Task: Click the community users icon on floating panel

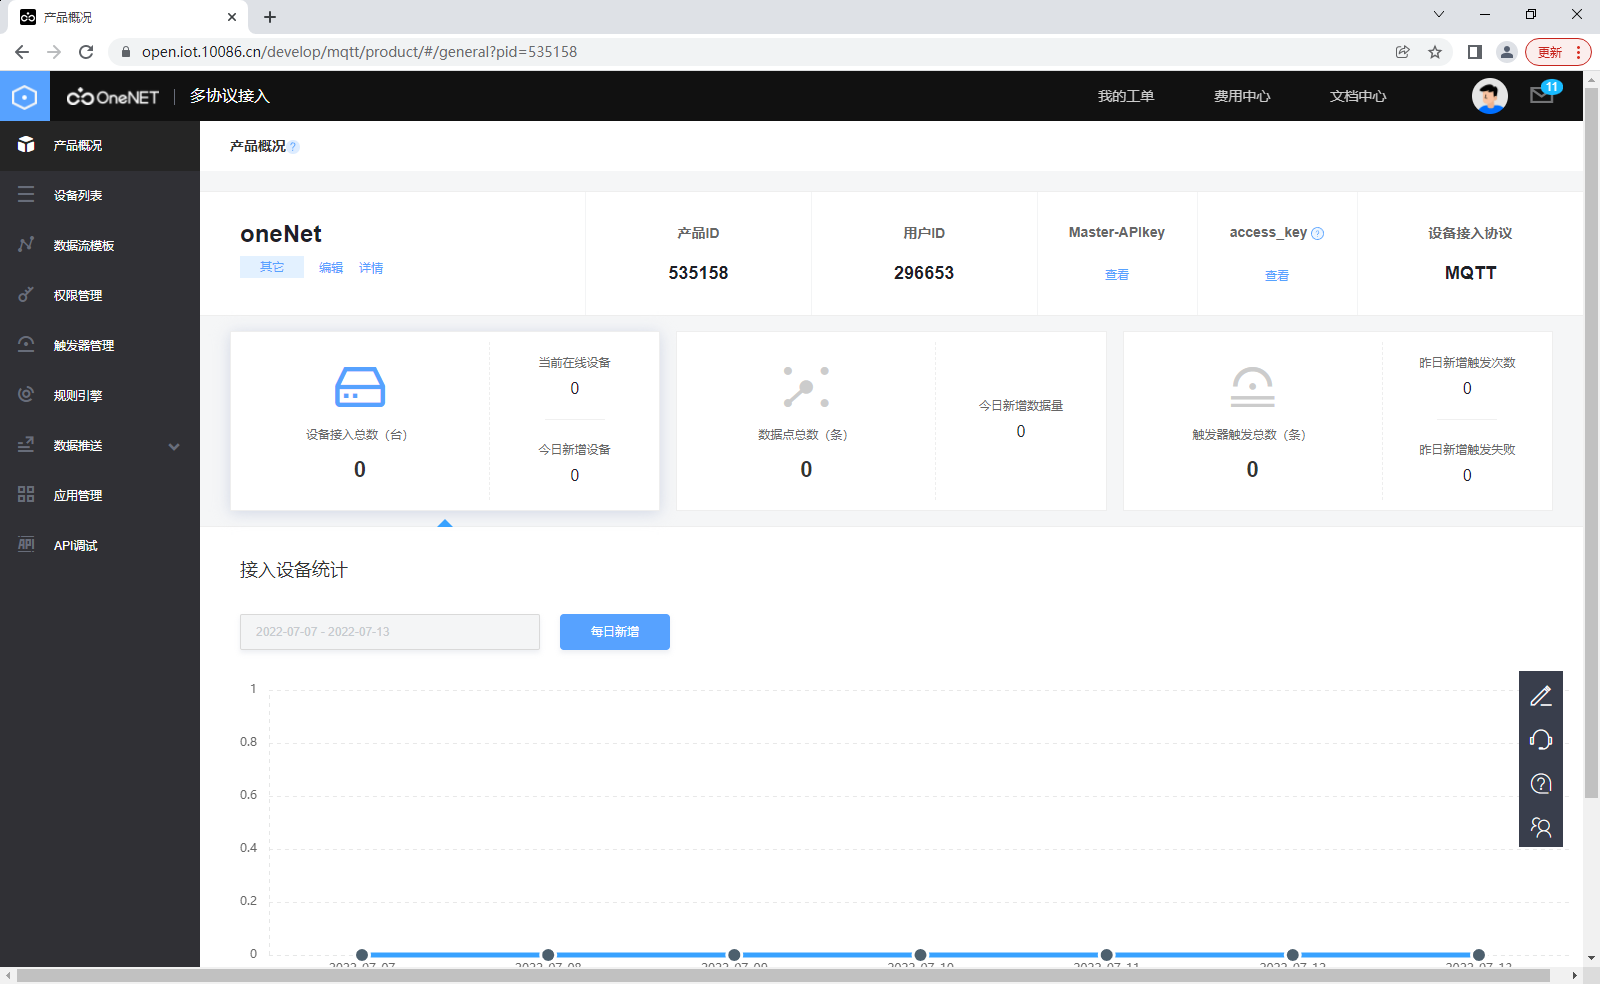Action: point(1540,827)
